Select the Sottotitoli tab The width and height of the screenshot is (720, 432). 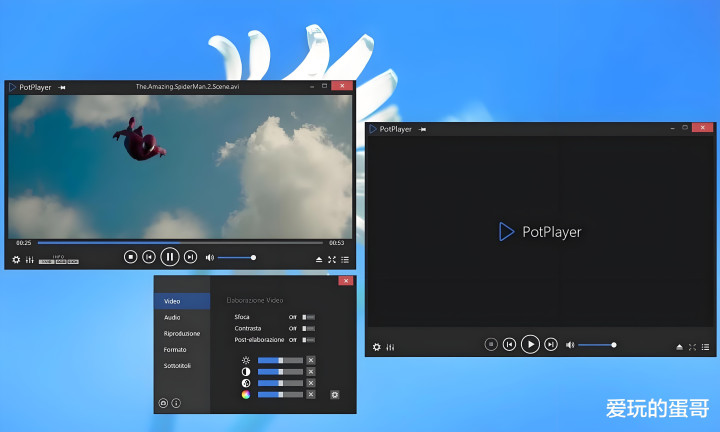(177, 366)
